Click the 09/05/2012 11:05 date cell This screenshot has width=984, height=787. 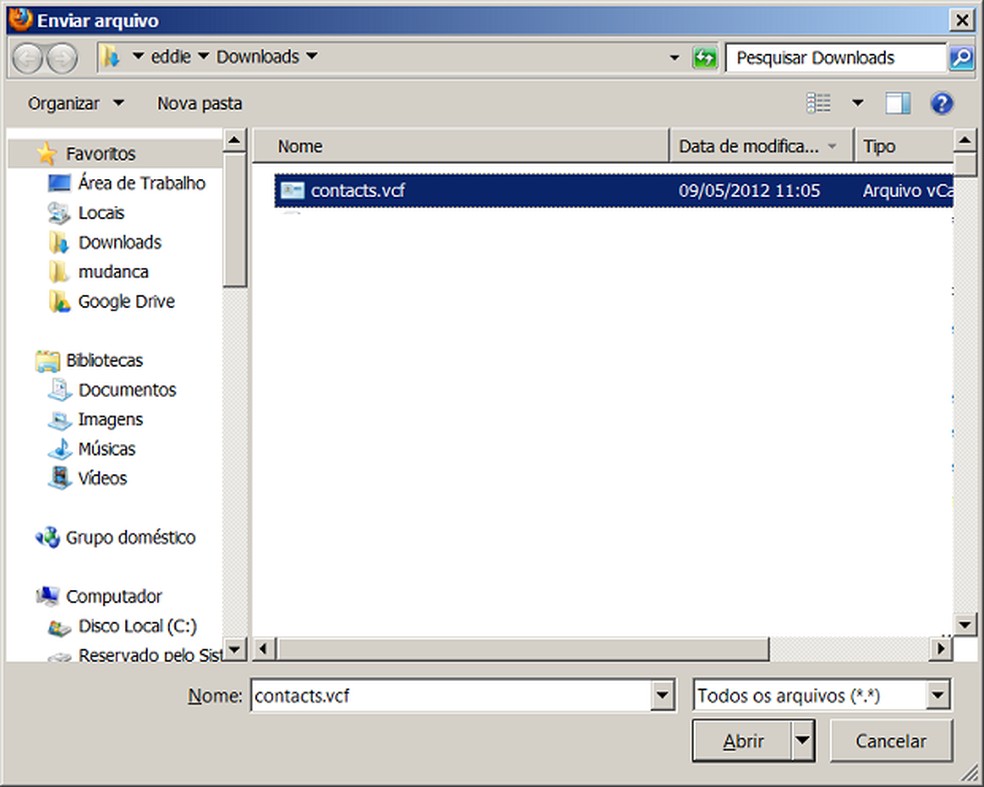point(749,190)
